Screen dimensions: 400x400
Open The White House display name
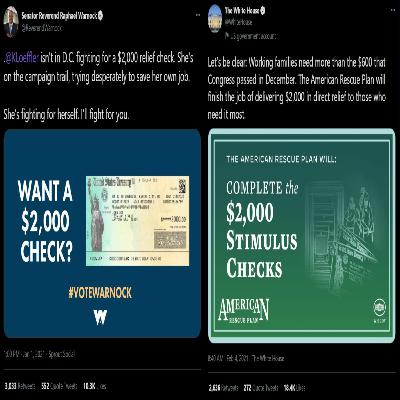[x=242, y=11]
